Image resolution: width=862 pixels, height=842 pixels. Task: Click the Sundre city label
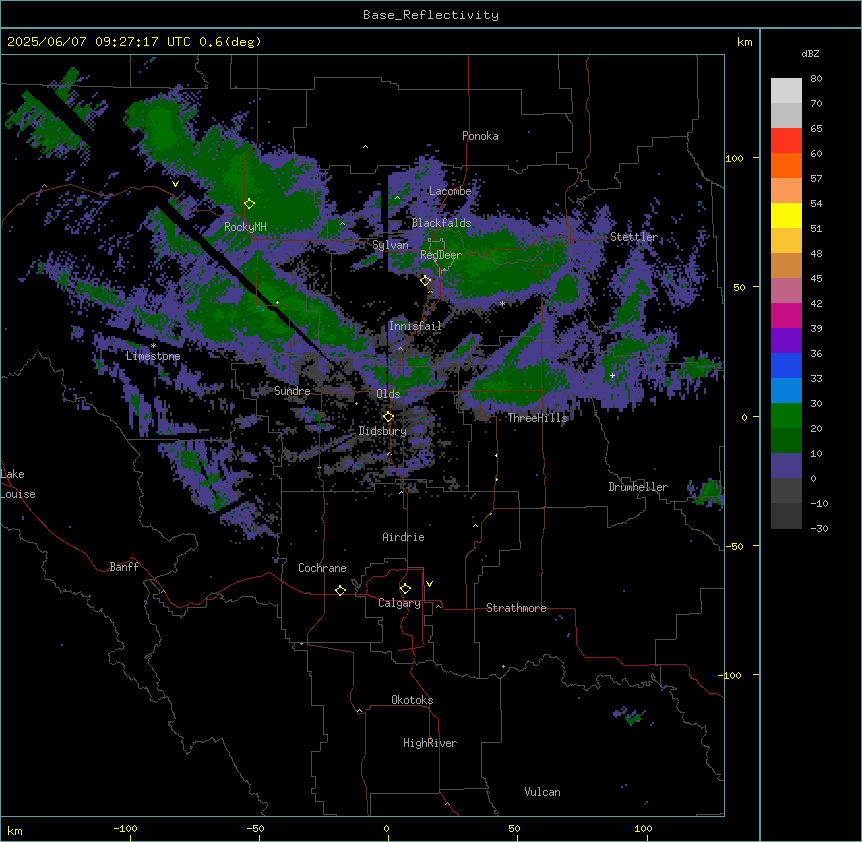pyautogui.click(x=292, y=391)
